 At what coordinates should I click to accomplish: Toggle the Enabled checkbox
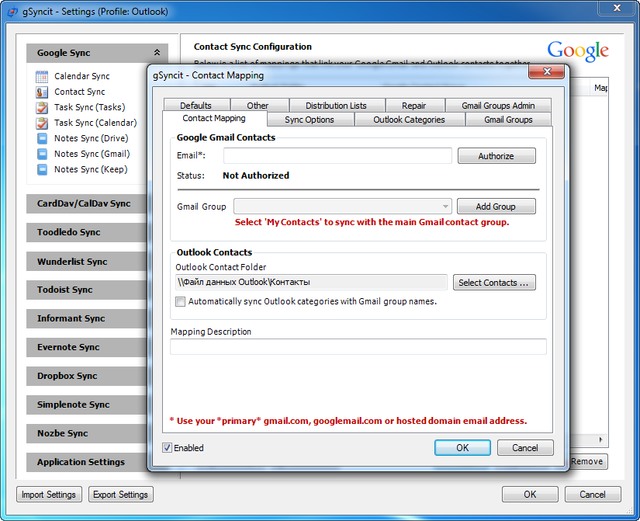click(x=168, y=448)
